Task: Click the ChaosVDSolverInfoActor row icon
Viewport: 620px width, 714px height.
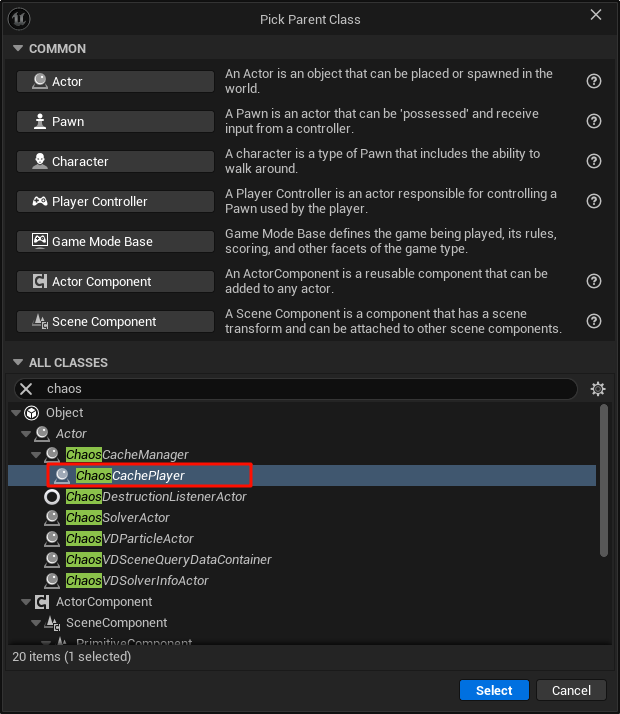Action: (52, 581)
